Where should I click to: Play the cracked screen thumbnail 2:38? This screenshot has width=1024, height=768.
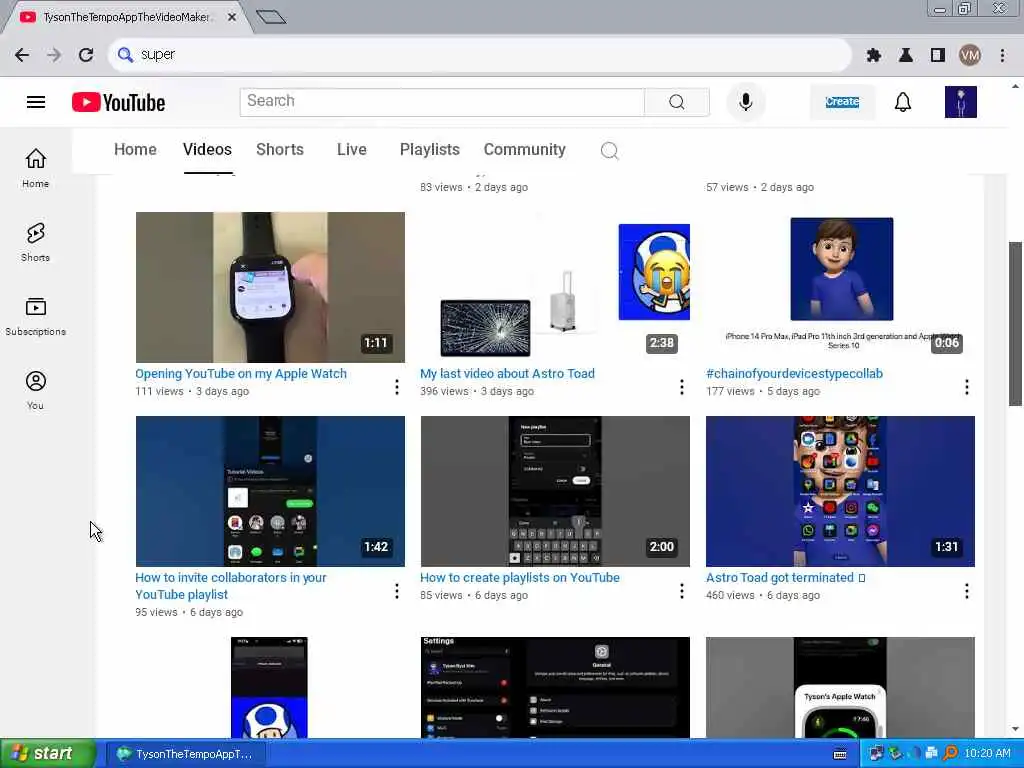(x=555, y=287)
